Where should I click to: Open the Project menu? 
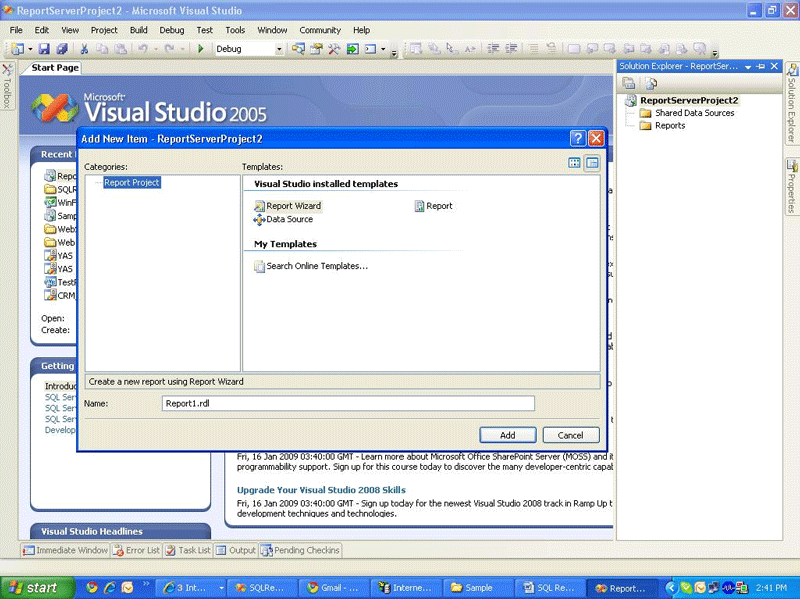tap(104, 30)
